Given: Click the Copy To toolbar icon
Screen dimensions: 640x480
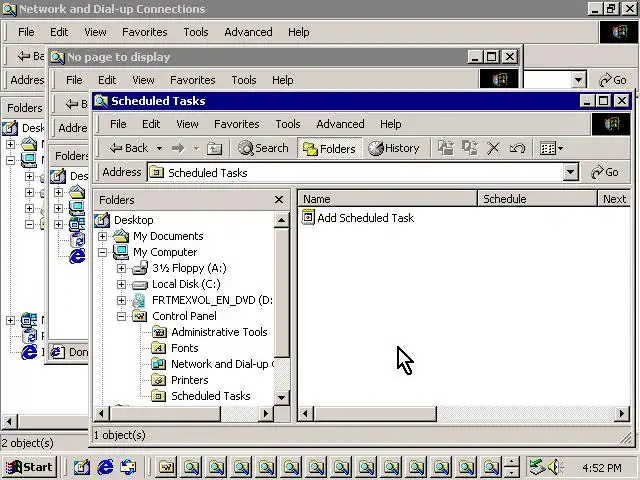Looking at the screenshot, I should click(x=470, y=148).
